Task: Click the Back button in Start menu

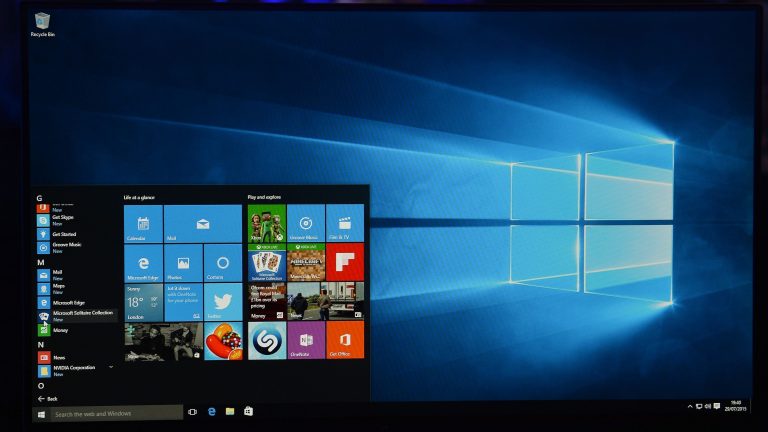Action: [48, 397]
